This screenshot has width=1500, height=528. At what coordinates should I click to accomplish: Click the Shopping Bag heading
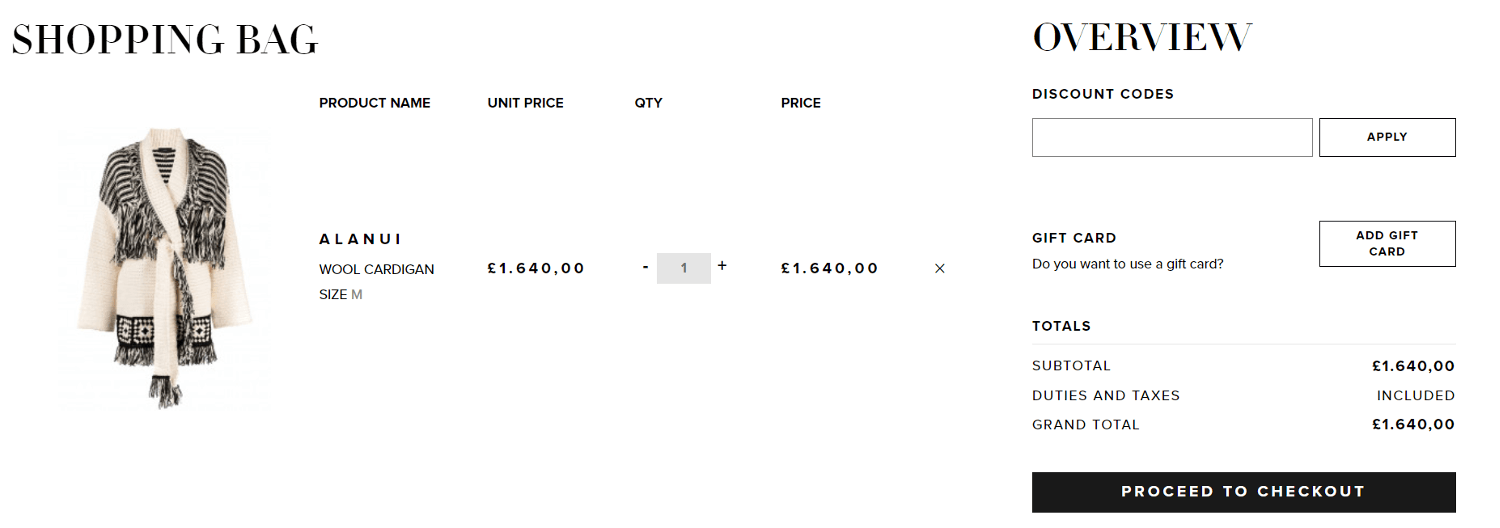click(x=165, y=40)
